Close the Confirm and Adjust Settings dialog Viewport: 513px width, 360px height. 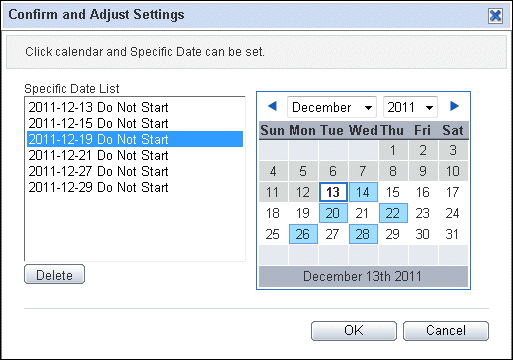click(x=495, y=15)
